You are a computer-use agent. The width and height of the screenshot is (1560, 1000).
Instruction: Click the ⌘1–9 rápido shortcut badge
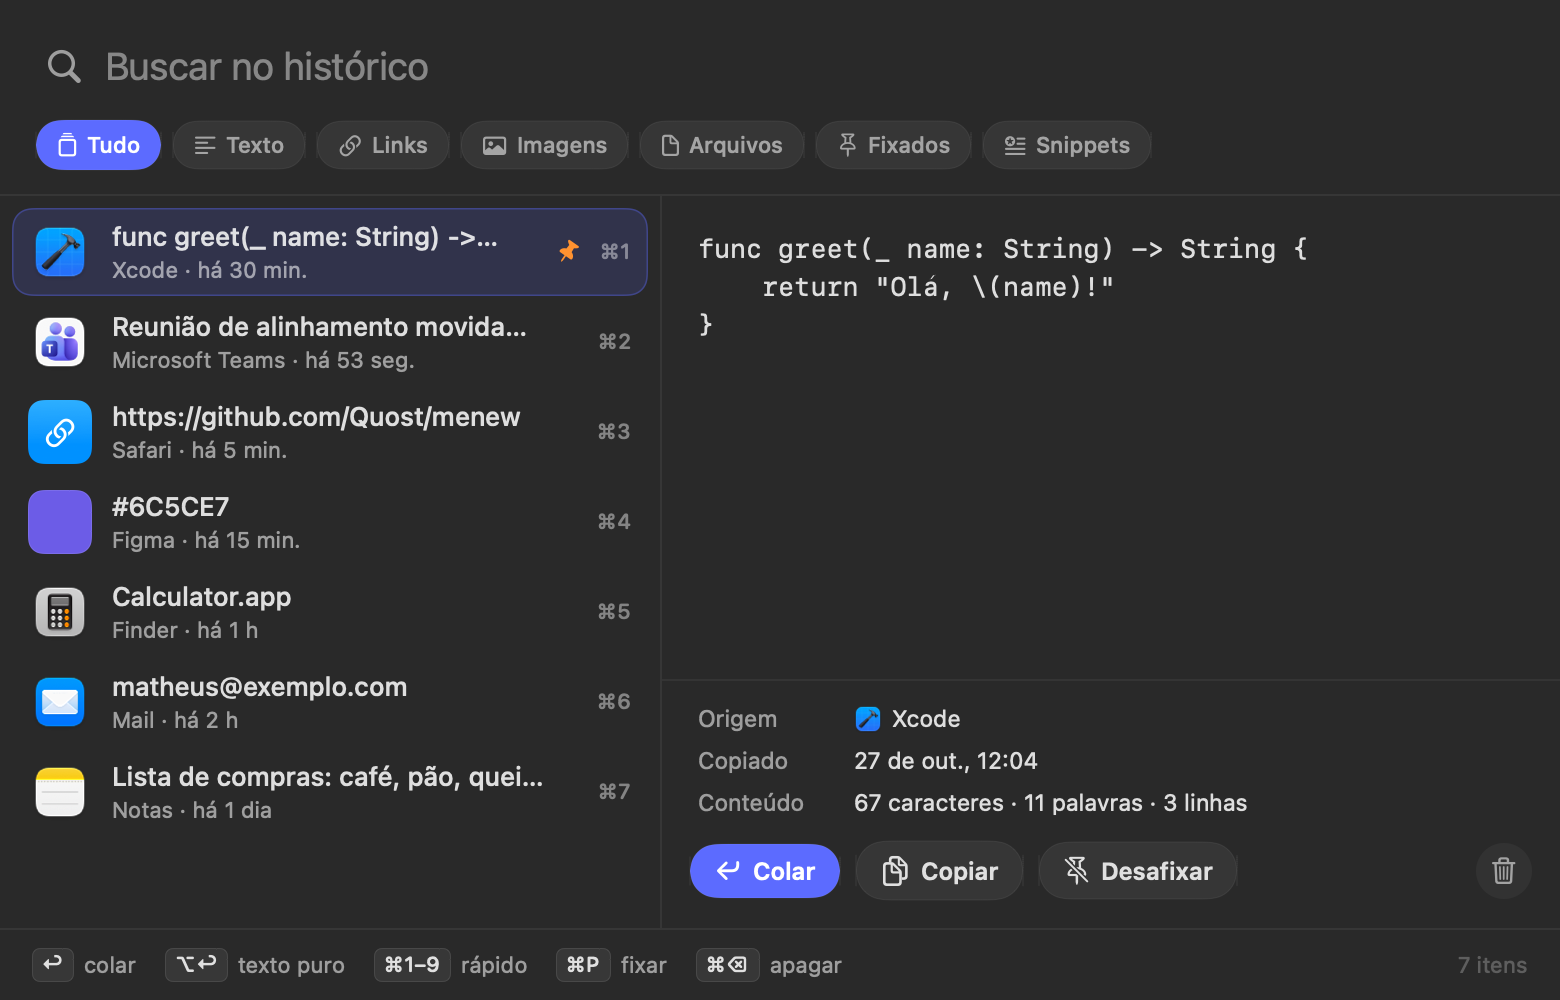[x=412, y=965]
